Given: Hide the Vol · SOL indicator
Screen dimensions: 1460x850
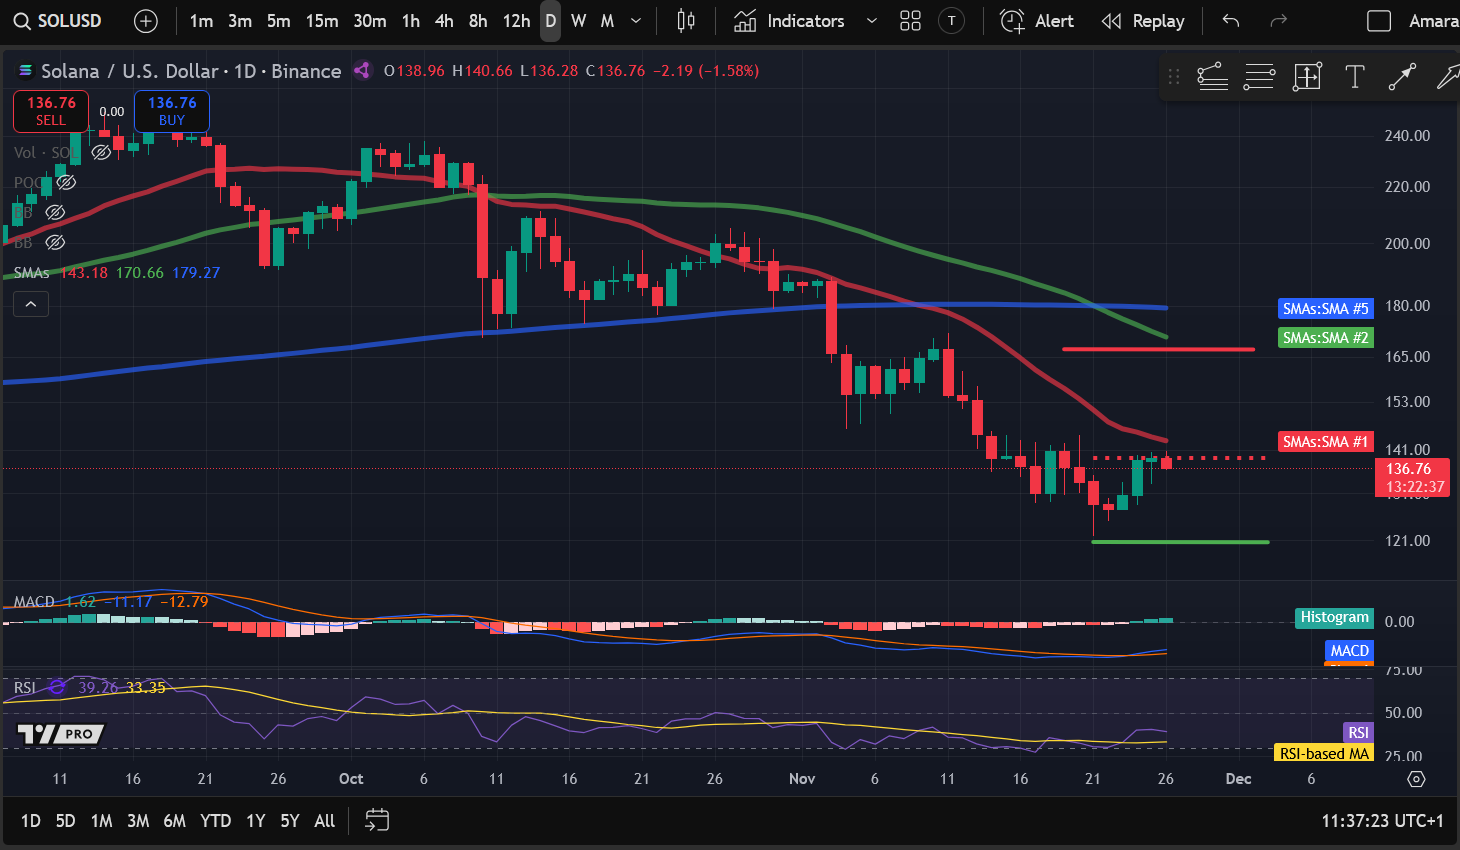Looking at the screenshot, I should pyautogui.click(x=99, y=152).
